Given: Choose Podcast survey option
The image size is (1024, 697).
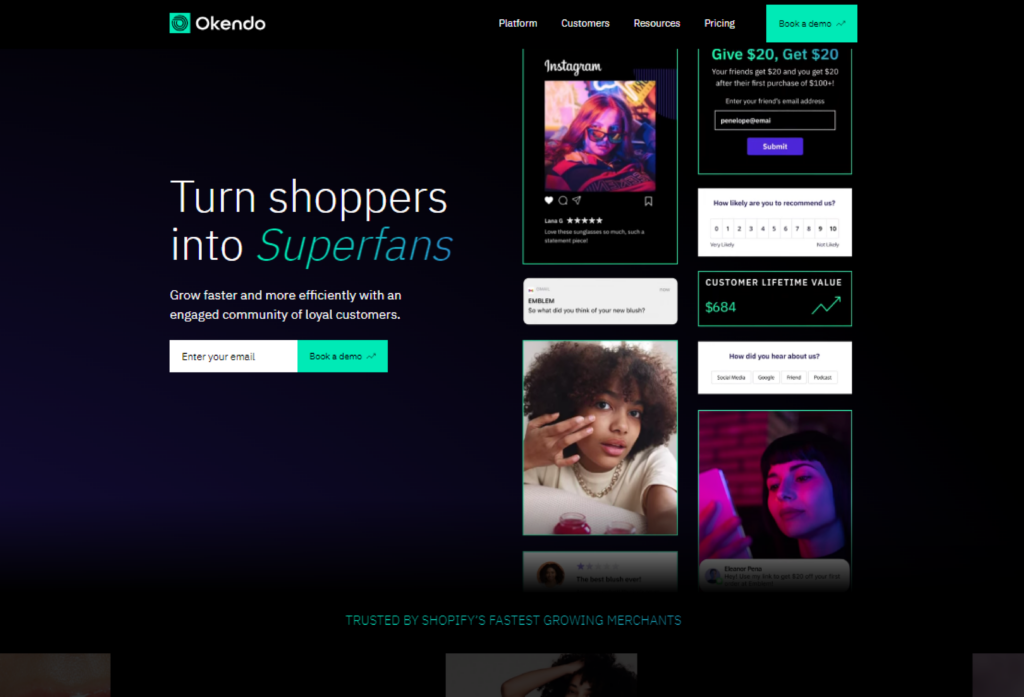Looking at the screenshot, I should (x=823, y=378).
